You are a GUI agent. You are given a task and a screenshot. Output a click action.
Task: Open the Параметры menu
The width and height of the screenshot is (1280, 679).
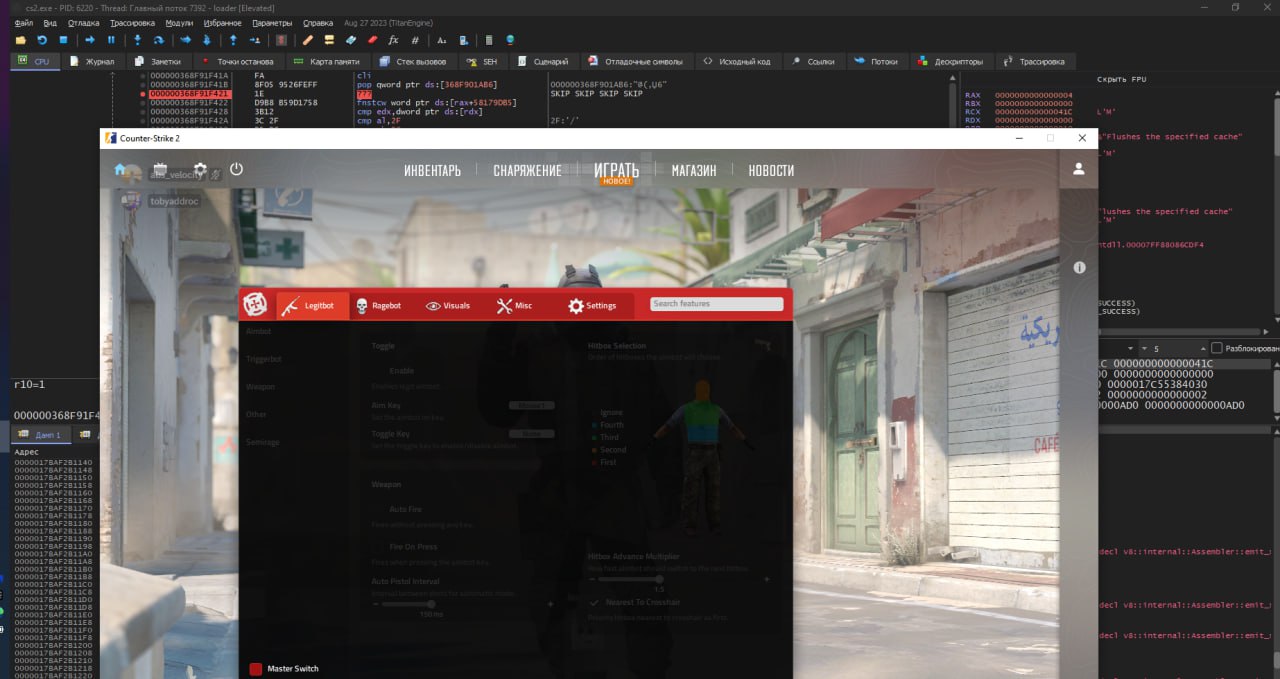click(272, 22)
